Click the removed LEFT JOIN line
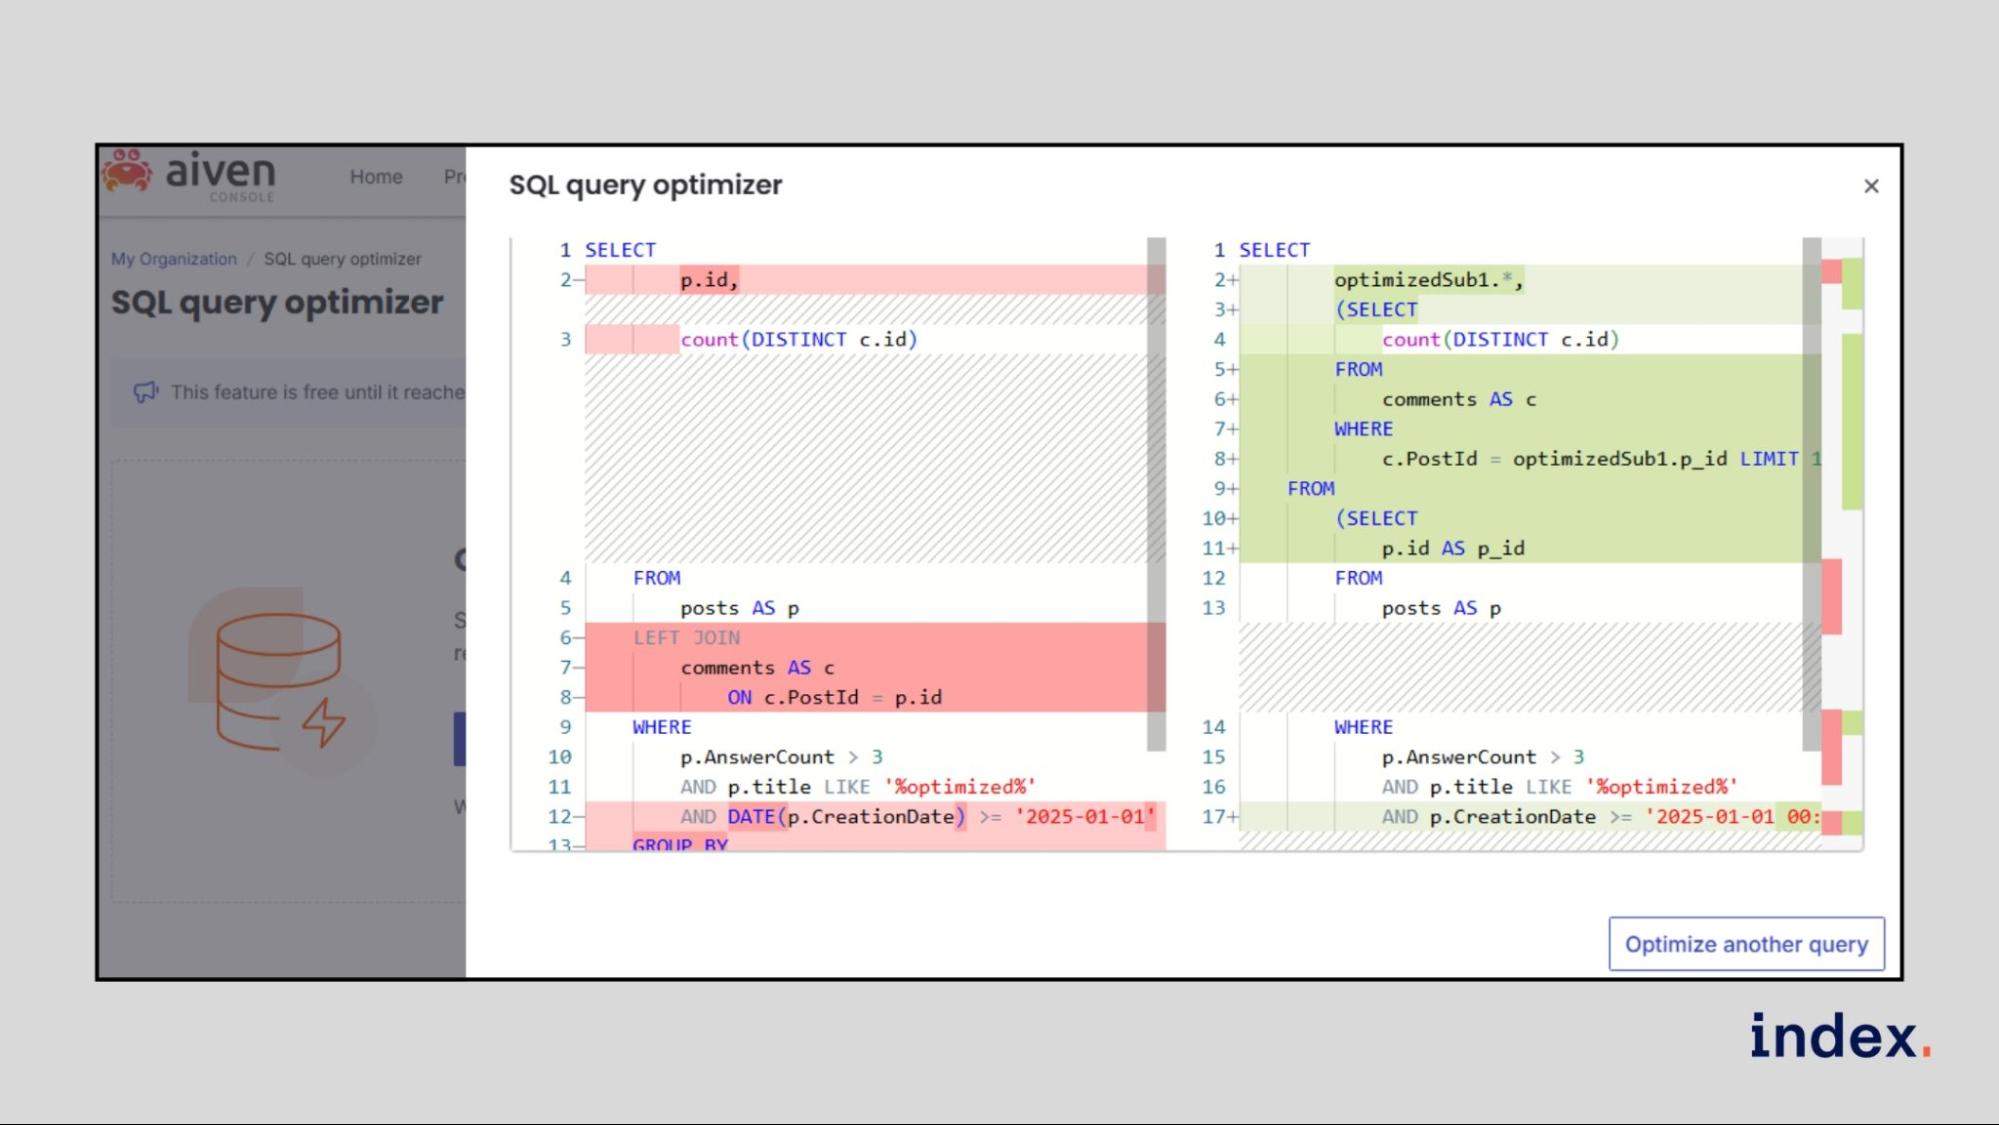Image resolution: width=1999 pixels, height=1125 pixels. click(686, 638)
